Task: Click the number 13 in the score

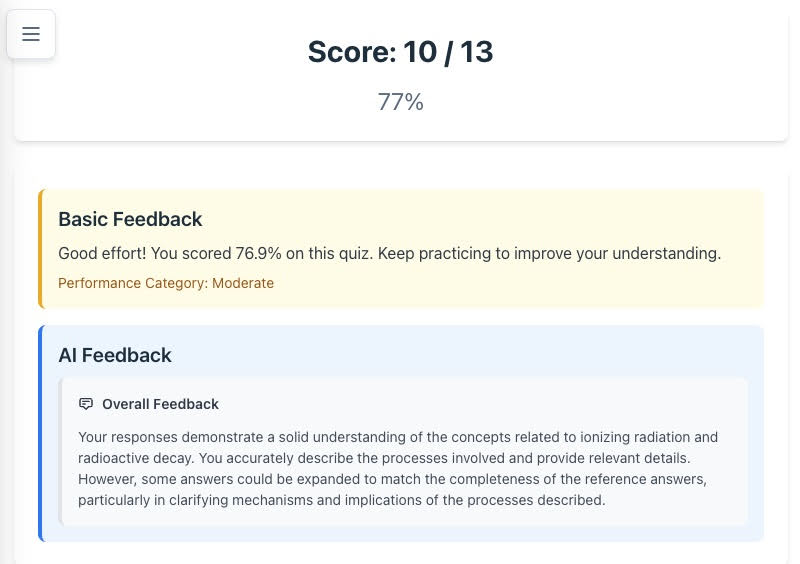Action: 477,52
